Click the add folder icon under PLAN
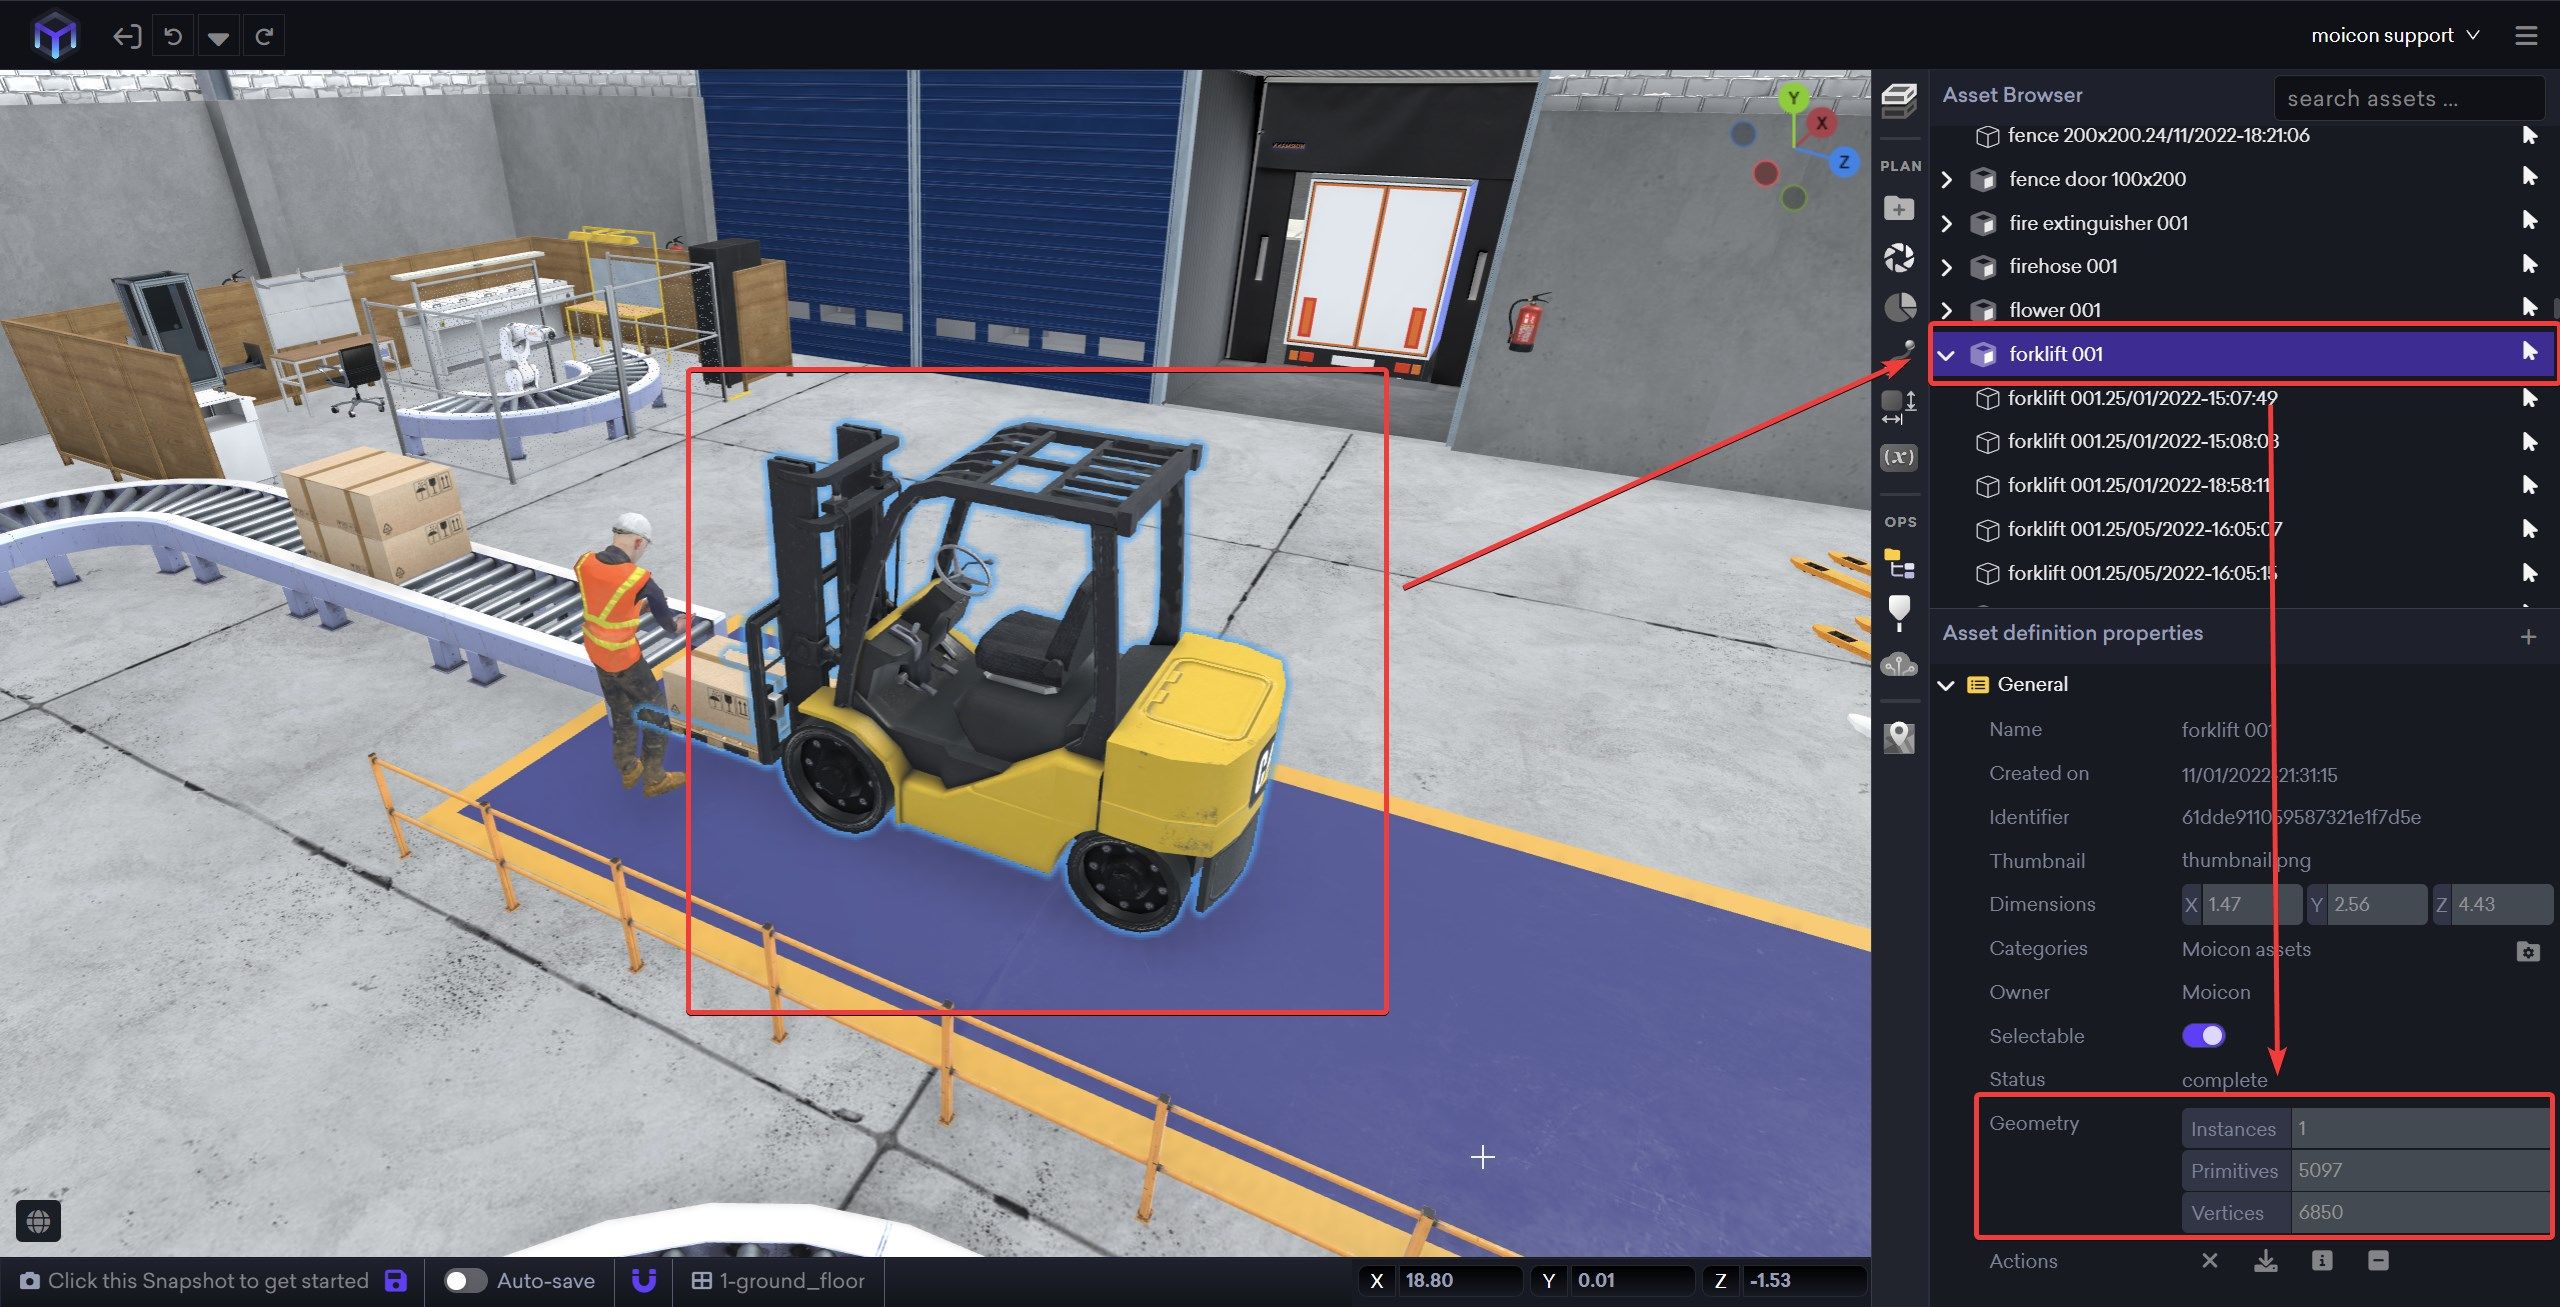2560x1307 pixels. tap(1899, 209)
